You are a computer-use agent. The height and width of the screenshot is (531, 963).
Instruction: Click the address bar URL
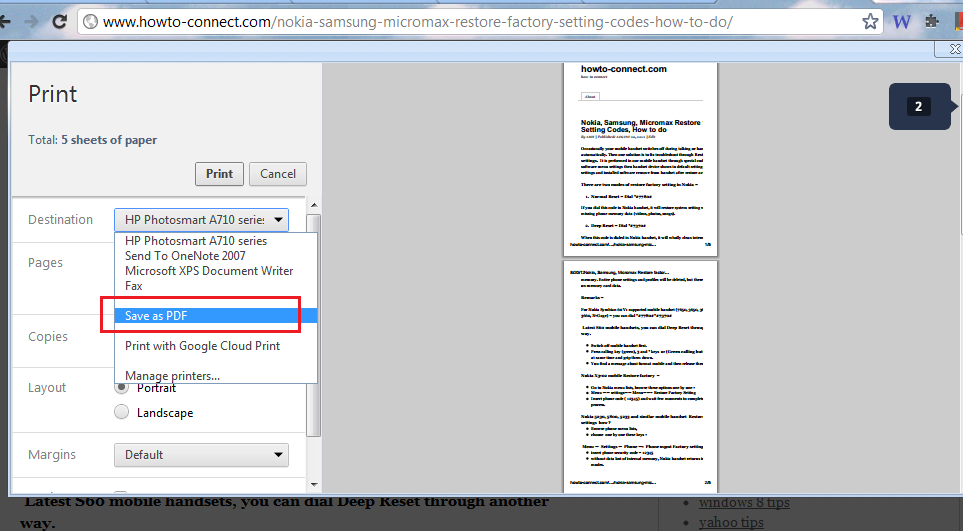pos(418,22)
